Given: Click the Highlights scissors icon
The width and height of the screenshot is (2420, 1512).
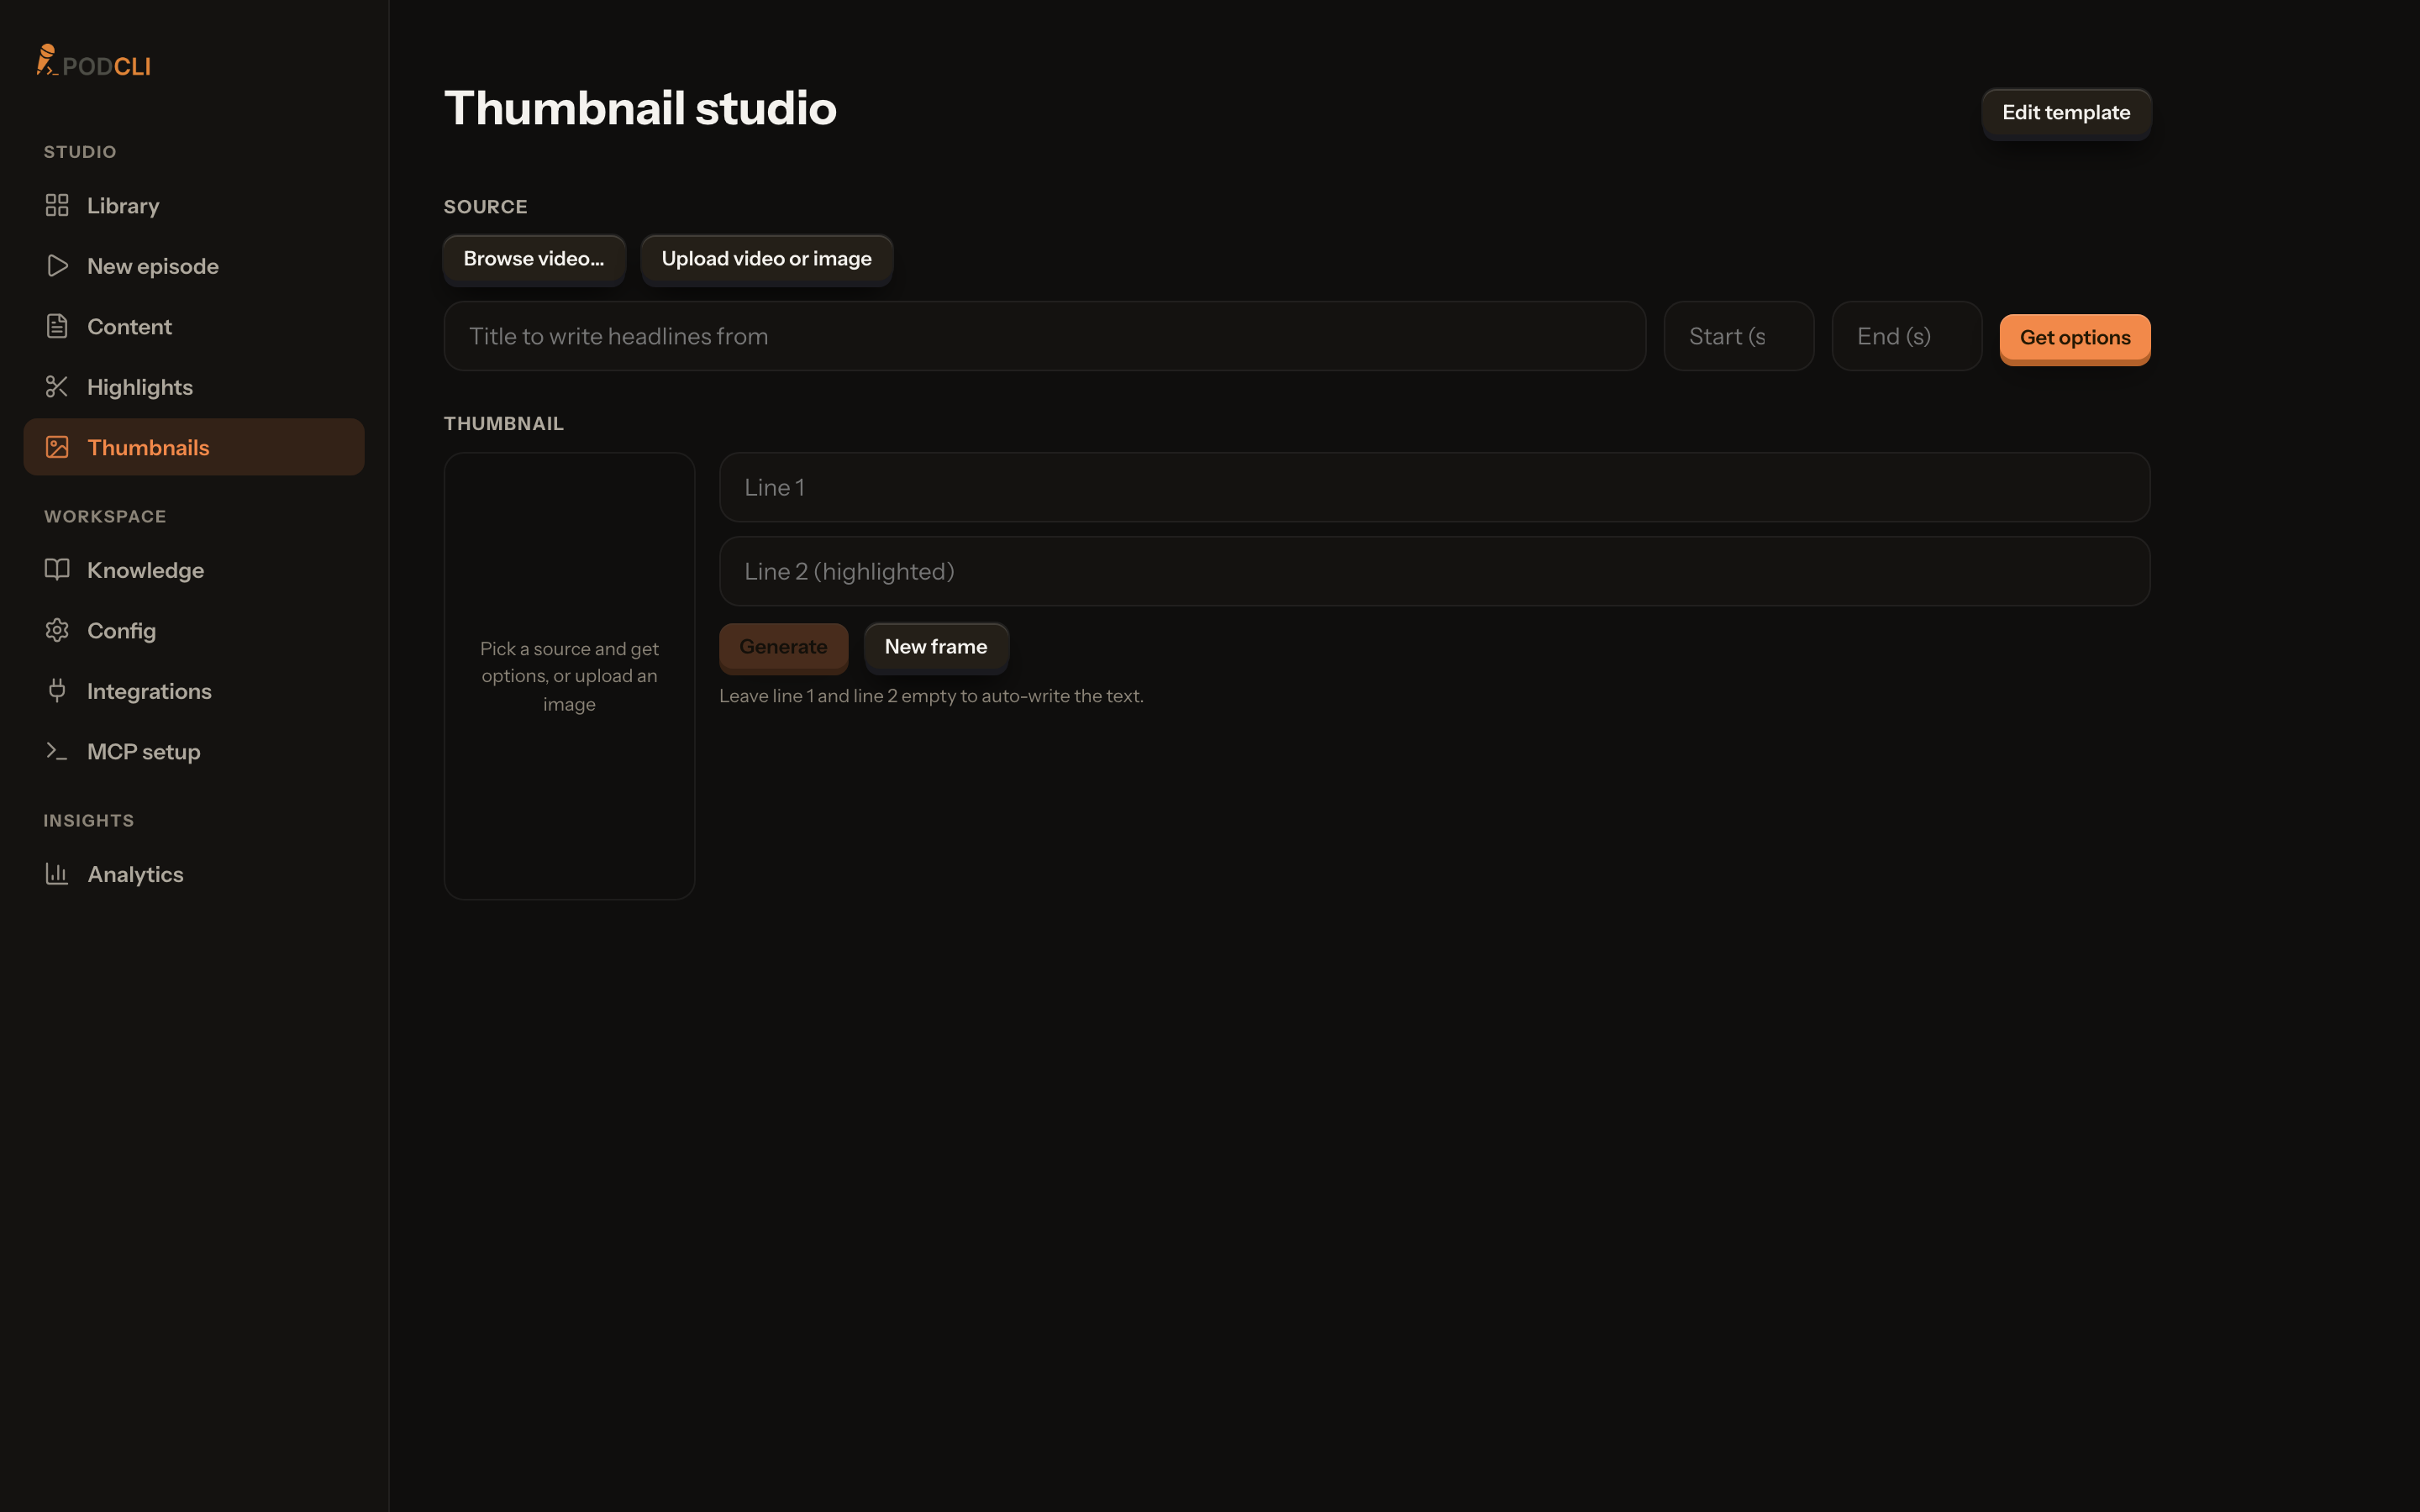Looking at the screenshot, I should 57,387.
